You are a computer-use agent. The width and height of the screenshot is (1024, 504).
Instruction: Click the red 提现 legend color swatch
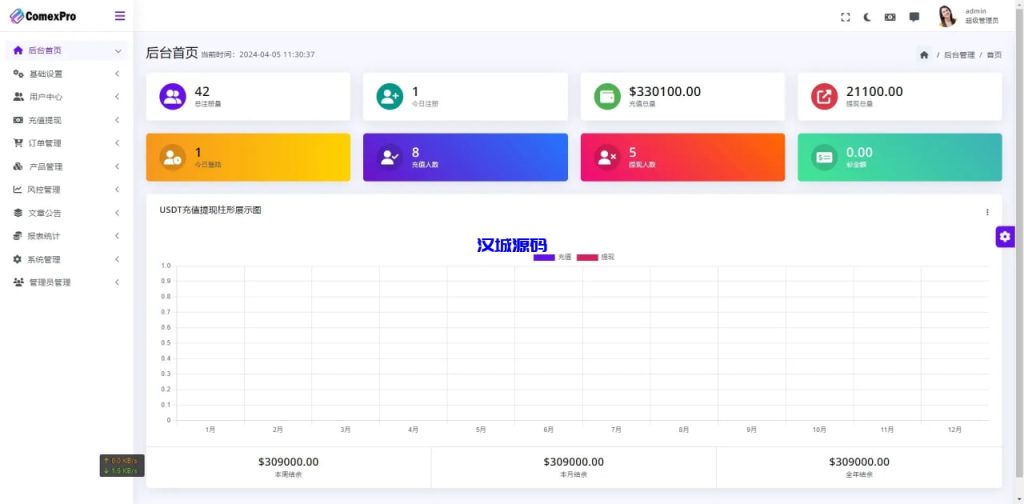587,257
